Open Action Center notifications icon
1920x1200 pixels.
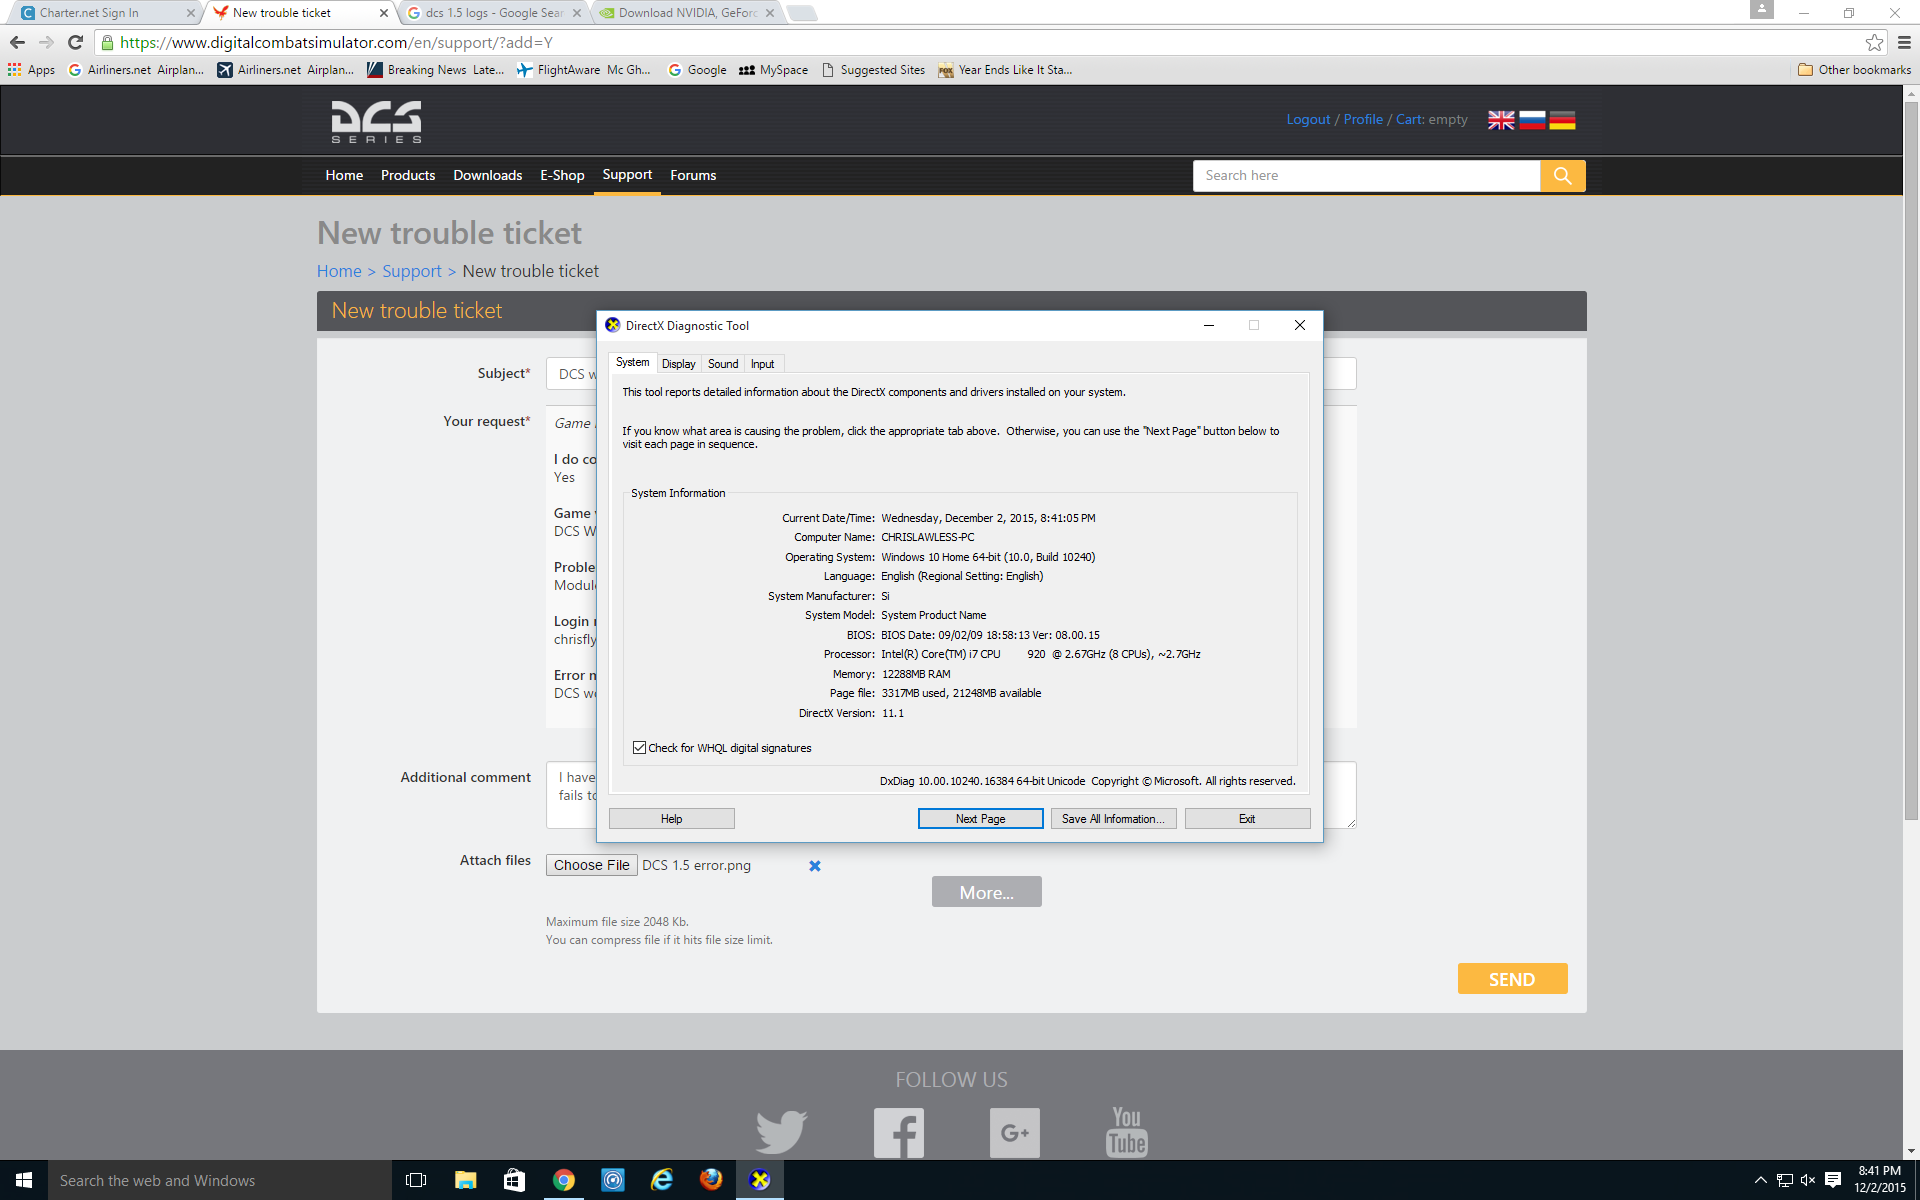click(1832, 1180)
